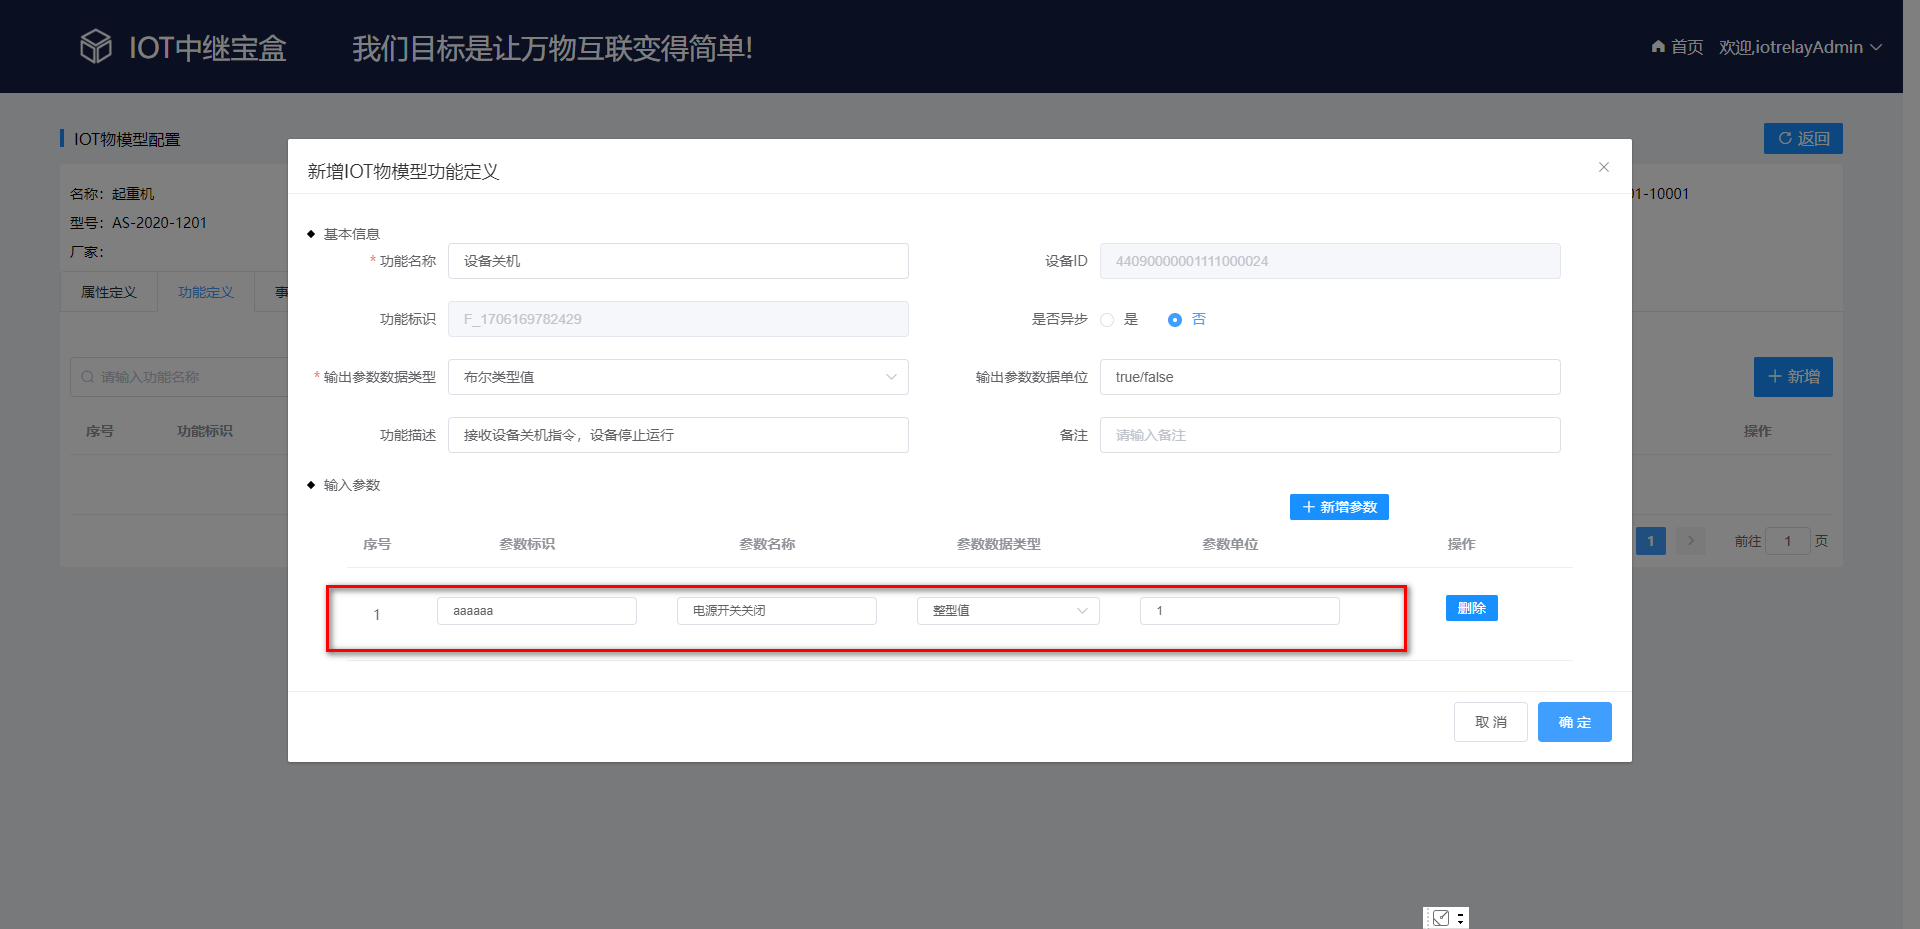Click the refresh icon on the 返回 button
Image resolution: width=1920 pixels, height=929 pixels.
[1784, 138]
